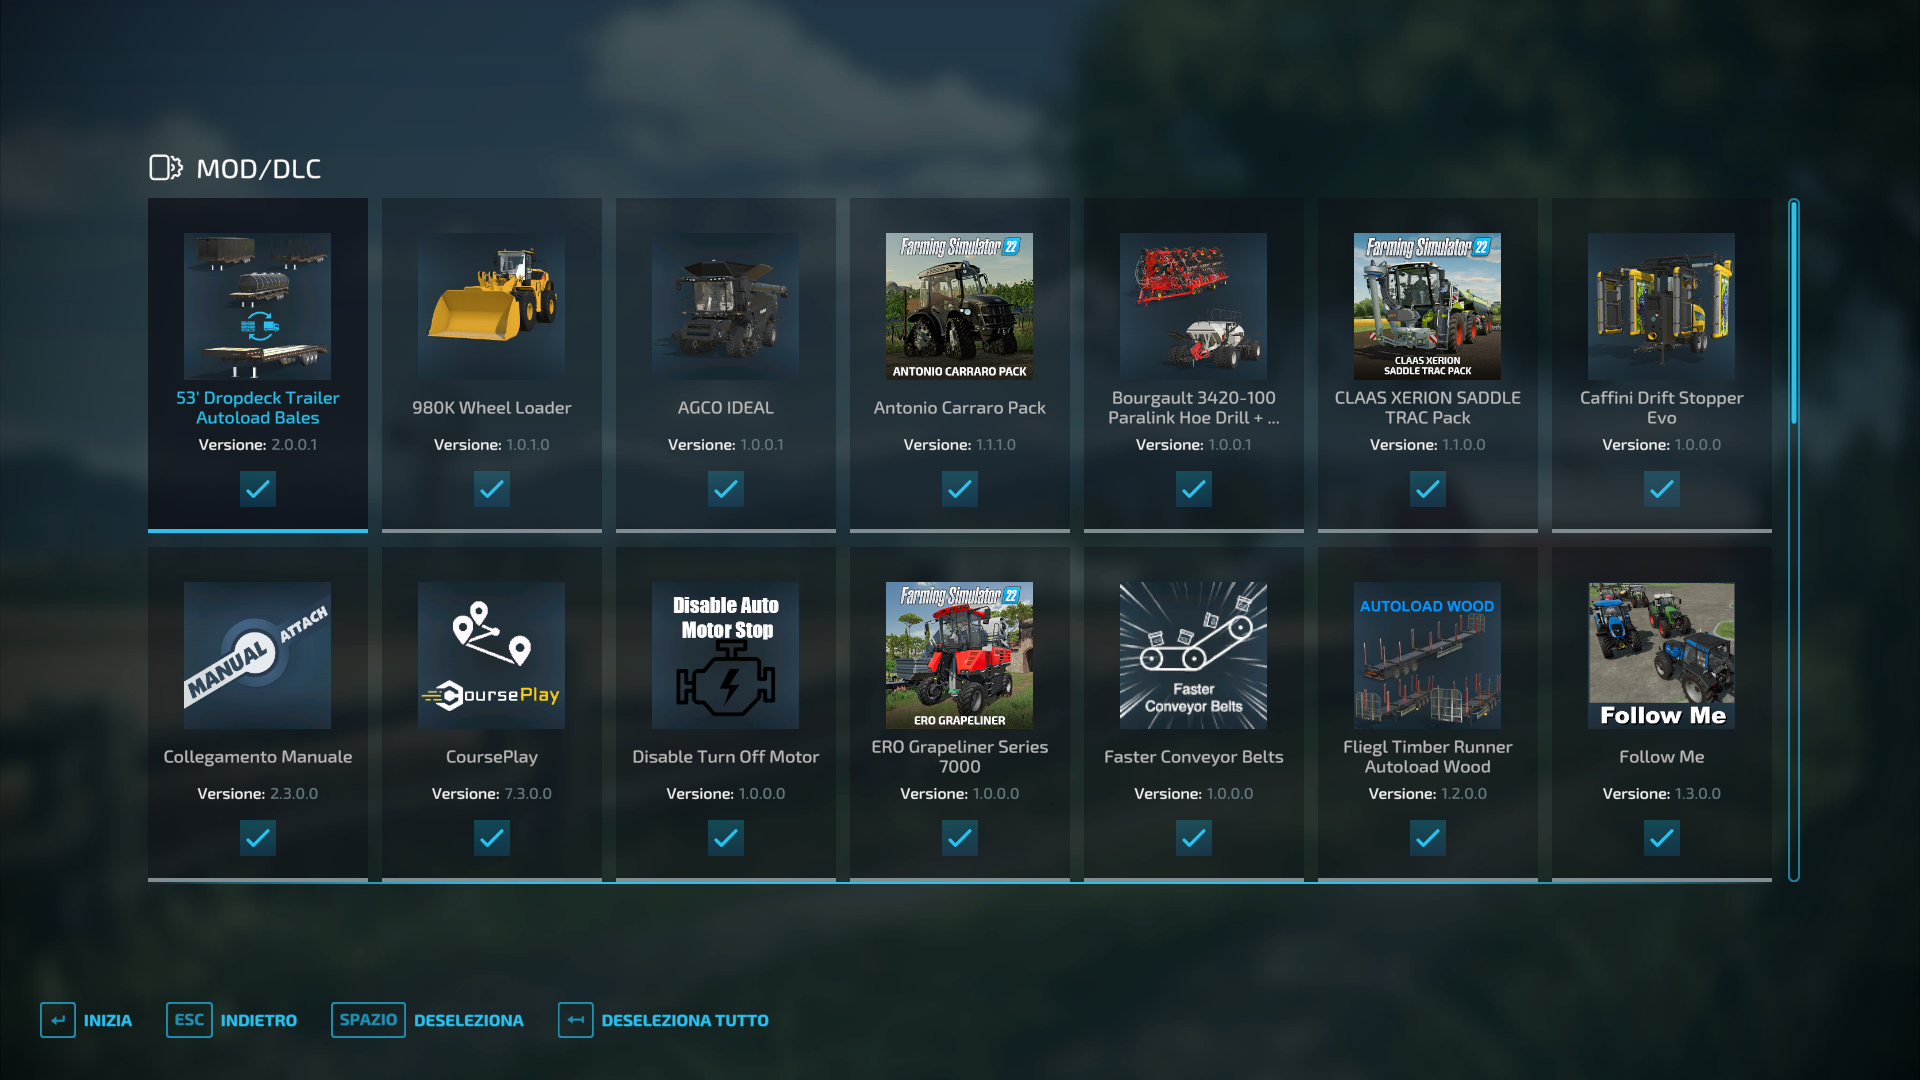Click DESELEZIONA TUTTO at the bottom
Viewport: 1920px width, 1080px height.
[x=664, y=1020]
